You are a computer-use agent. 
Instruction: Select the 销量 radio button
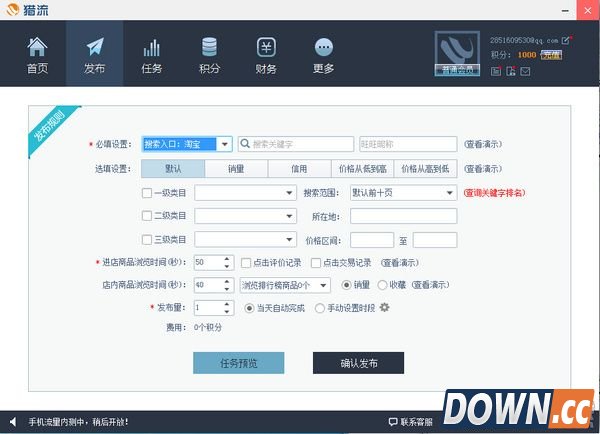[346, 285]
